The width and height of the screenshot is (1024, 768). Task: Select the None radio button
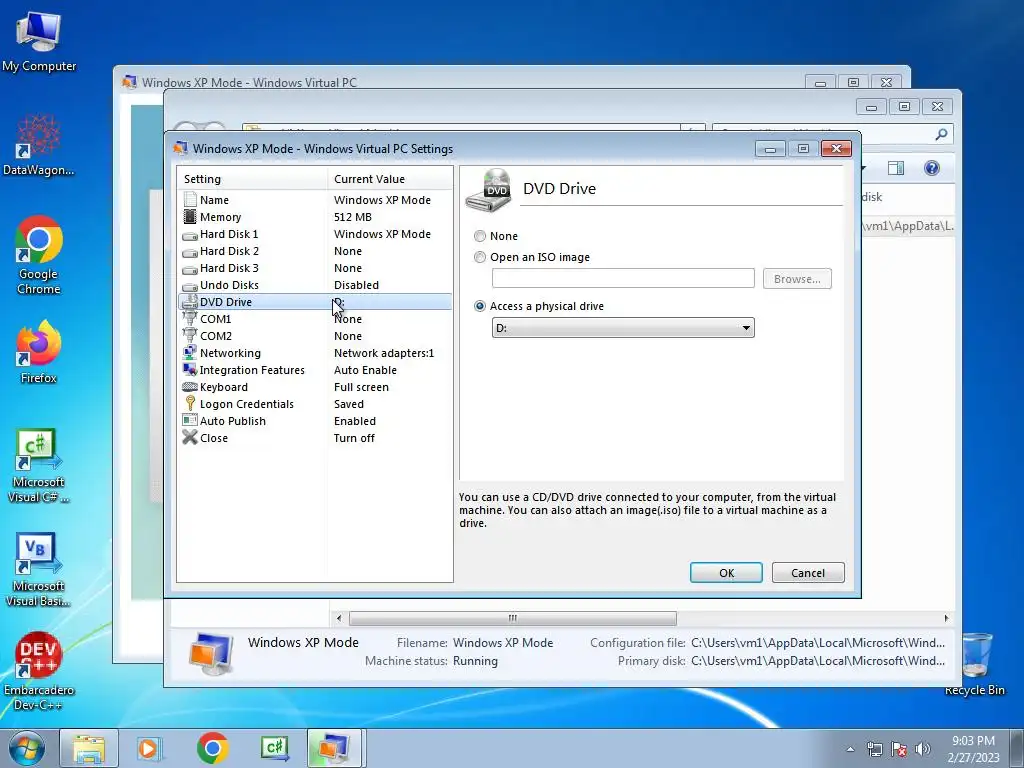click(x=480, y=236)
